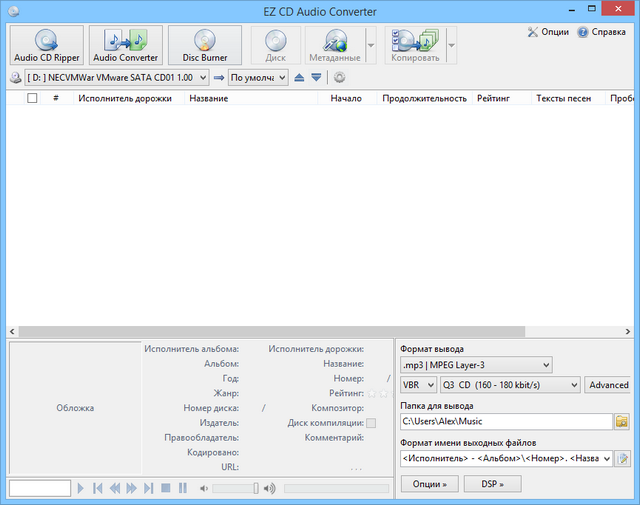Click the Advanced button
Image resolution: width=640 pixels, height=505 pixels.
pyautogui.click(x=608, y=384)
